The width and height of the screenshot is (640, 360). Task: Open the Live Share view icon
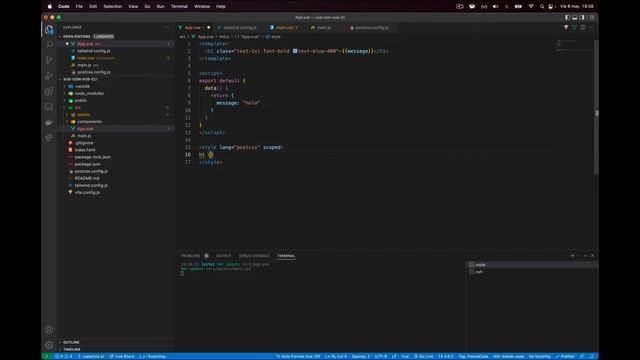[49, 138]
